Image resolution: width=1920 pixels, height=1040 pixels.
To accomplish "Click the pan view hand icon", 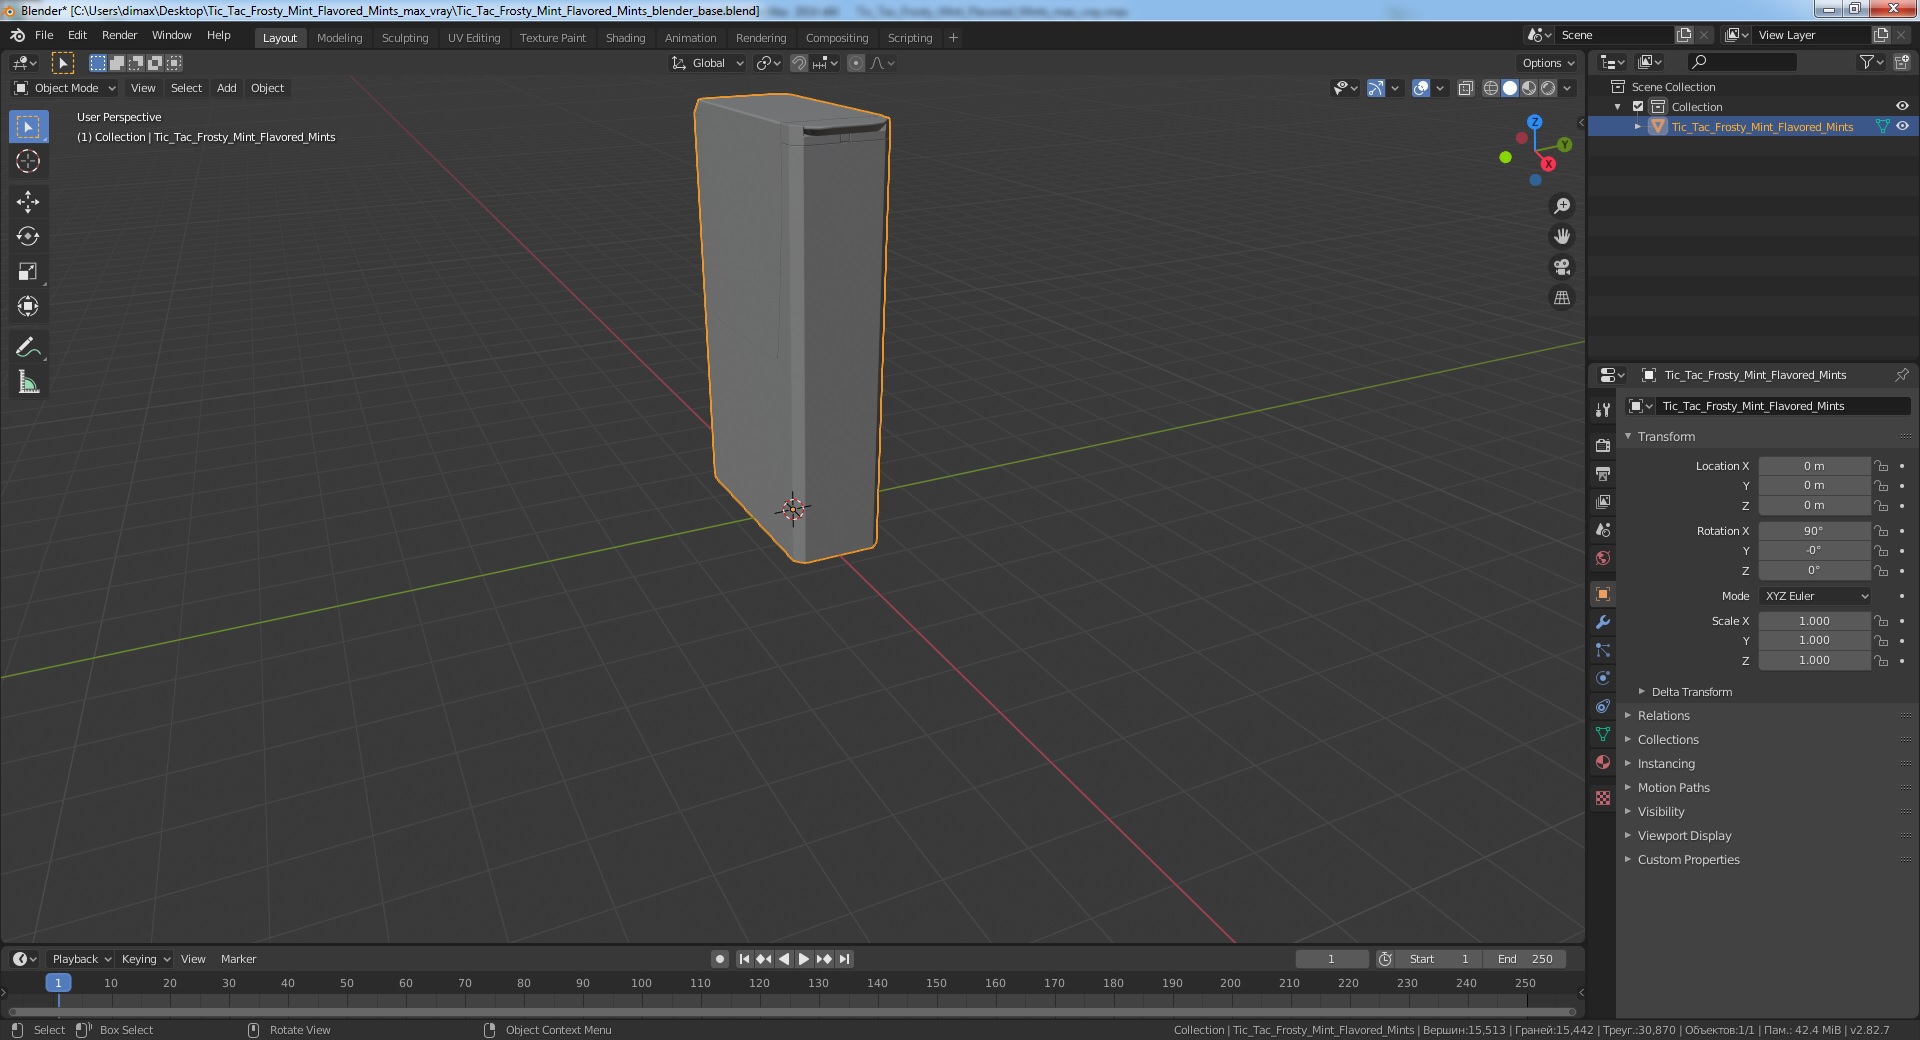I will 1561,236.
